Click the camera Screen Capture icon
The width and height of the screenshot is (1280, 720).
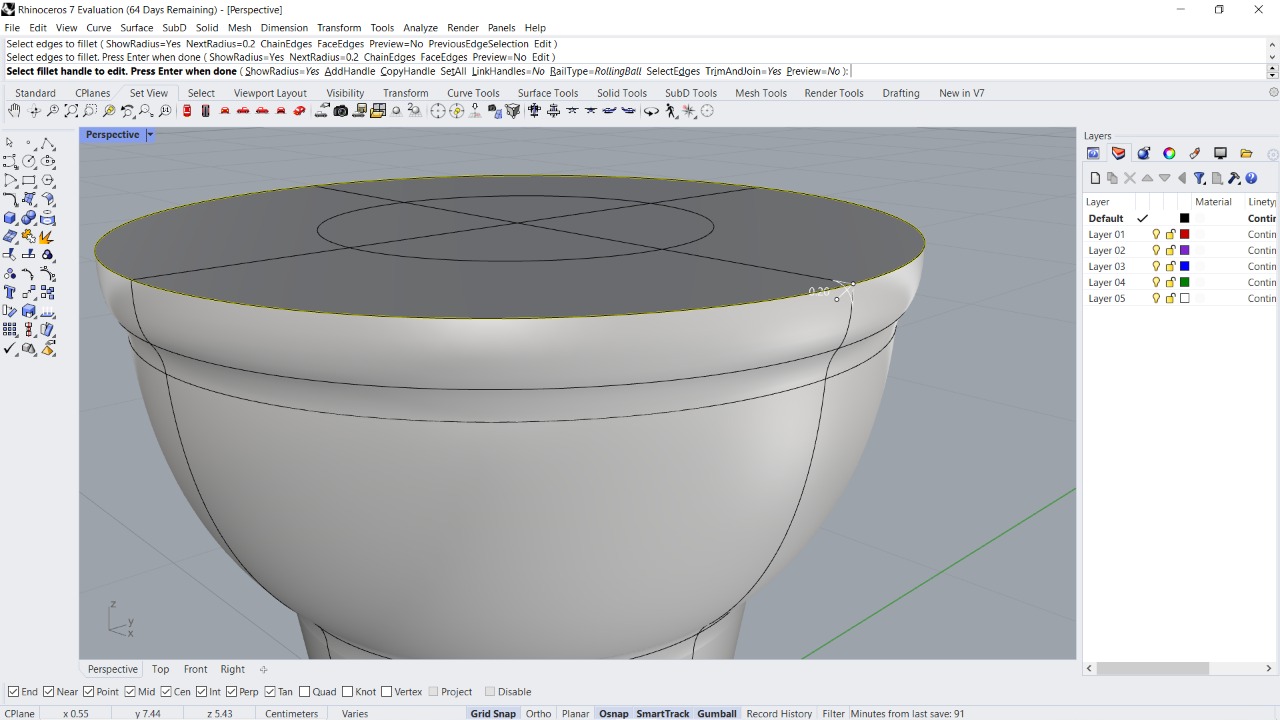341,111
